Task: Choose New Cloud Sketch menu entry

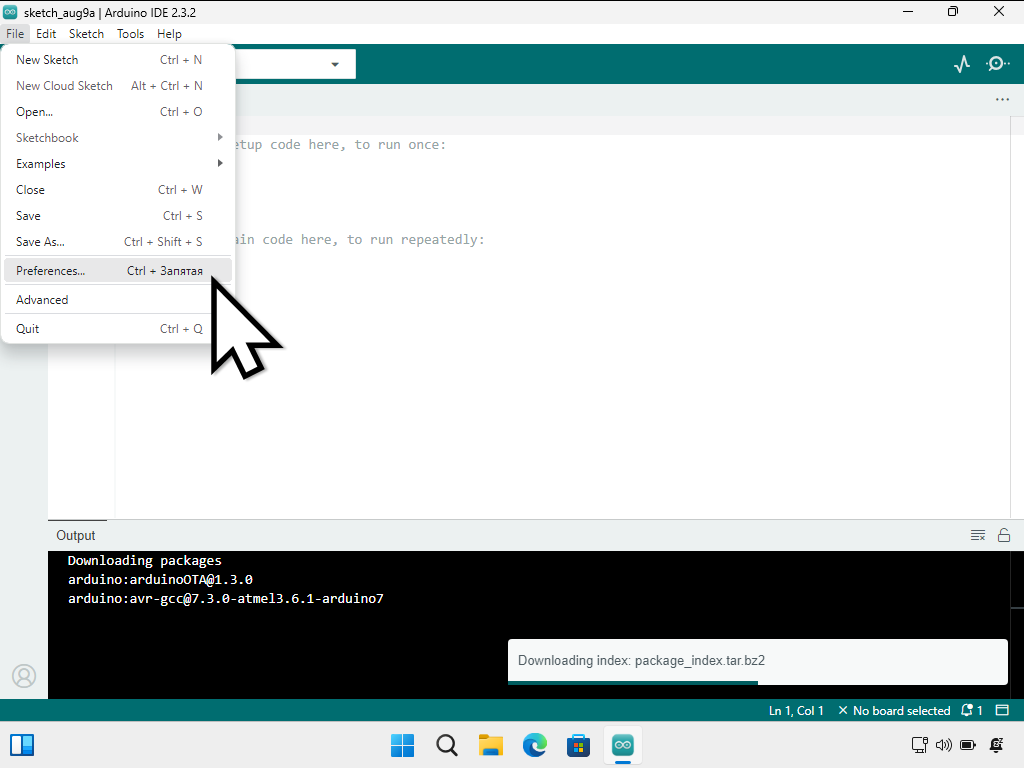Action: [118, 86]
